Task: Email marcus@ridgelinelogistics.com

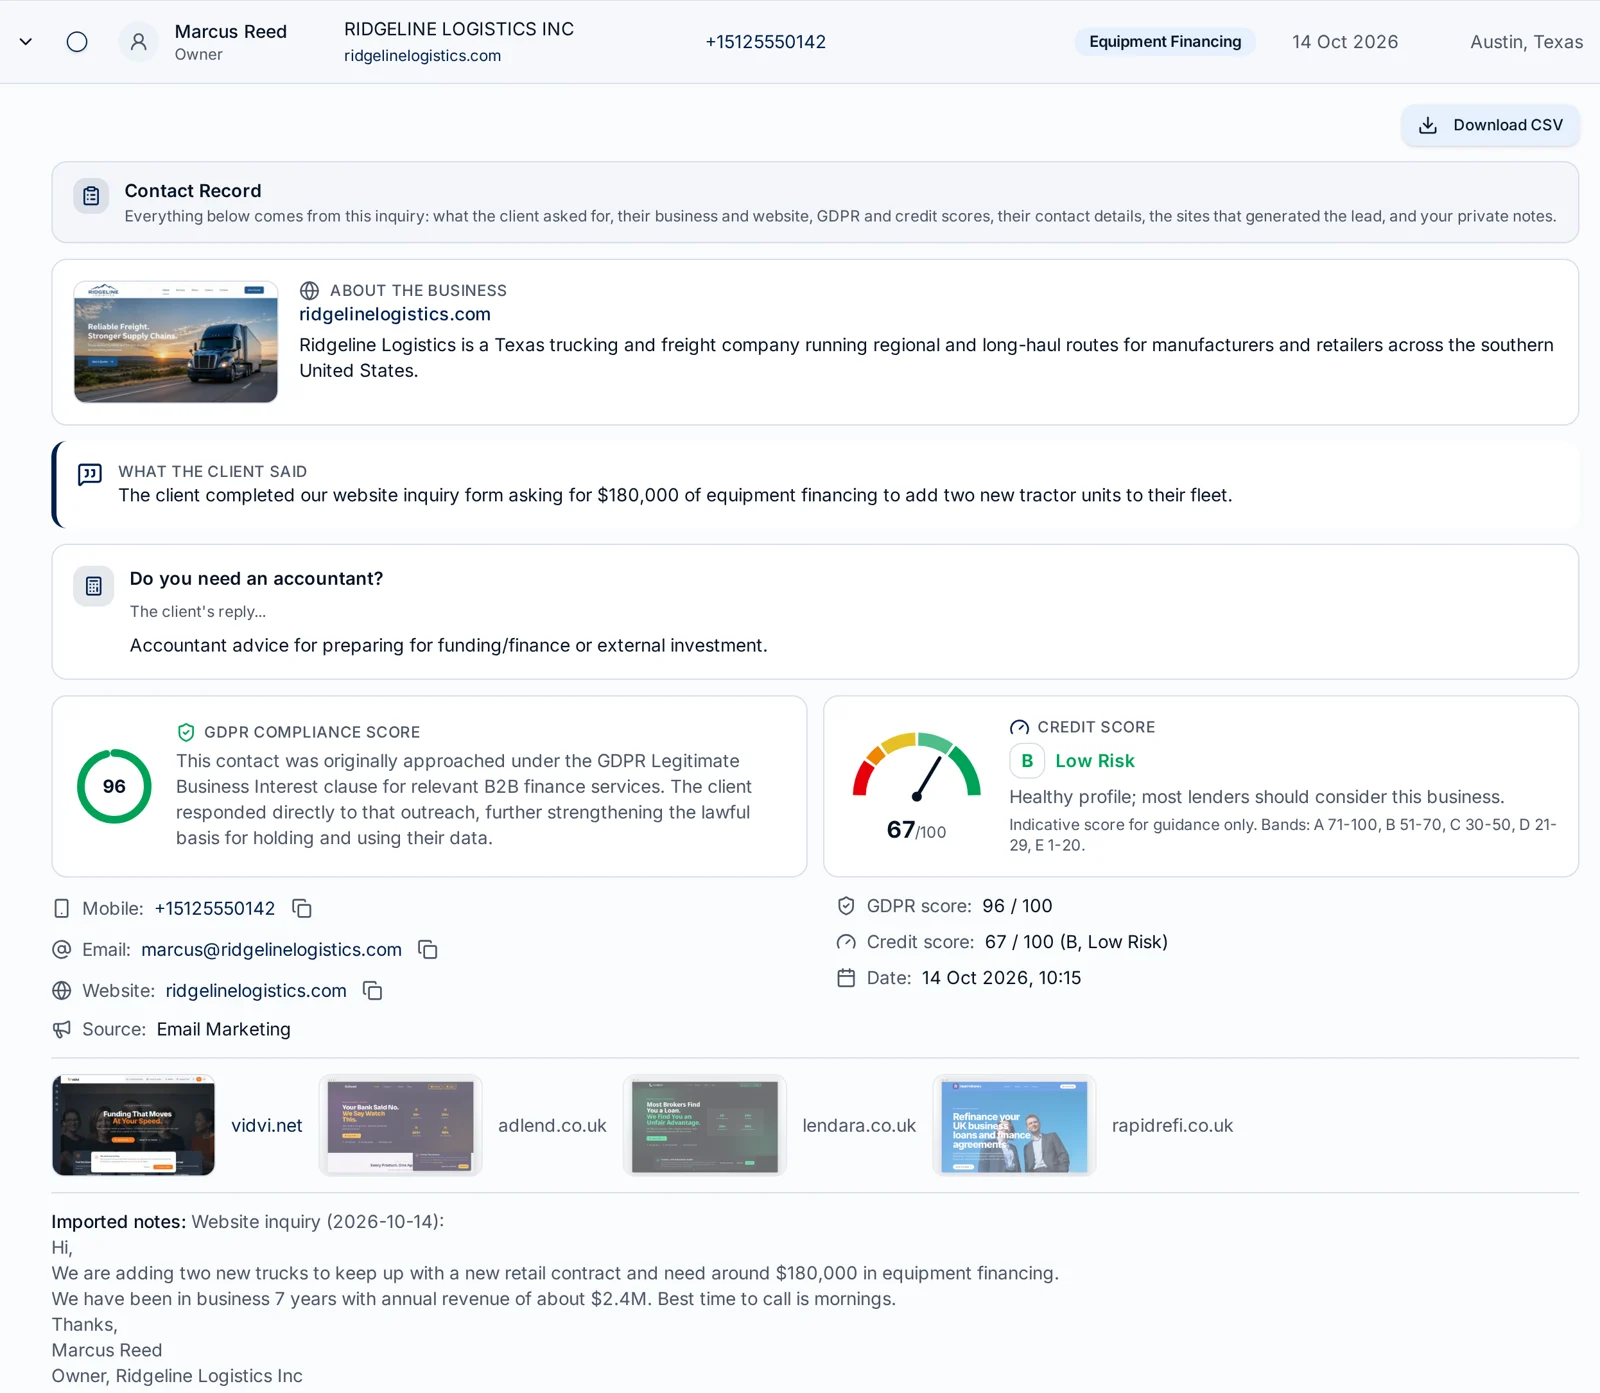Action: [x=272, y=950]
